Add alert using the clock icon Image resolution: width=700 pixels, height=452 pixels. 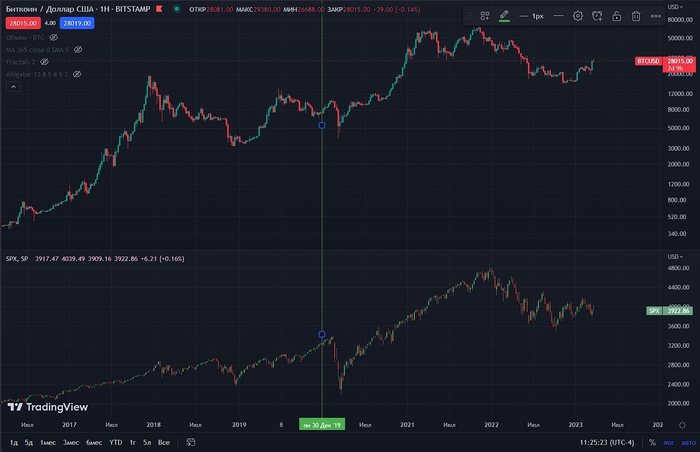pos(597,16)
